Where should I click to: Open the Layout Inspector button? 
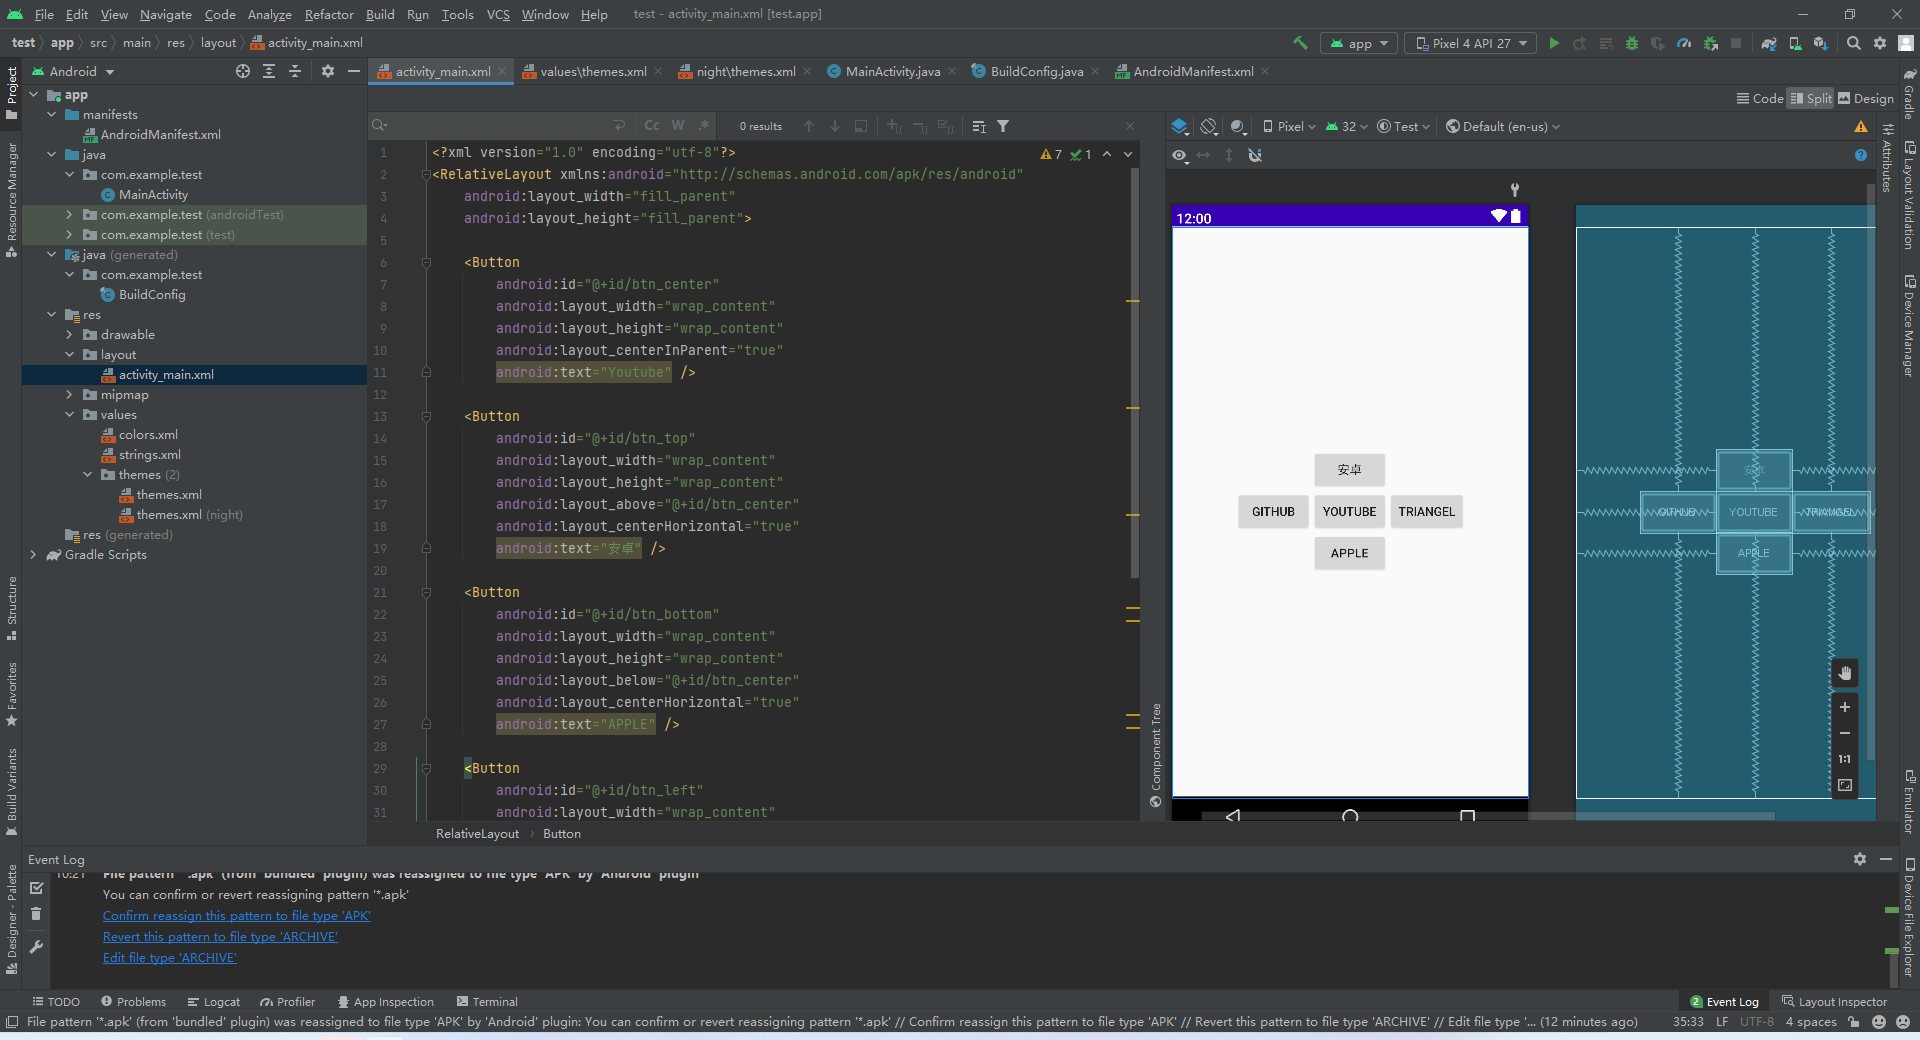[1834, 1001]
